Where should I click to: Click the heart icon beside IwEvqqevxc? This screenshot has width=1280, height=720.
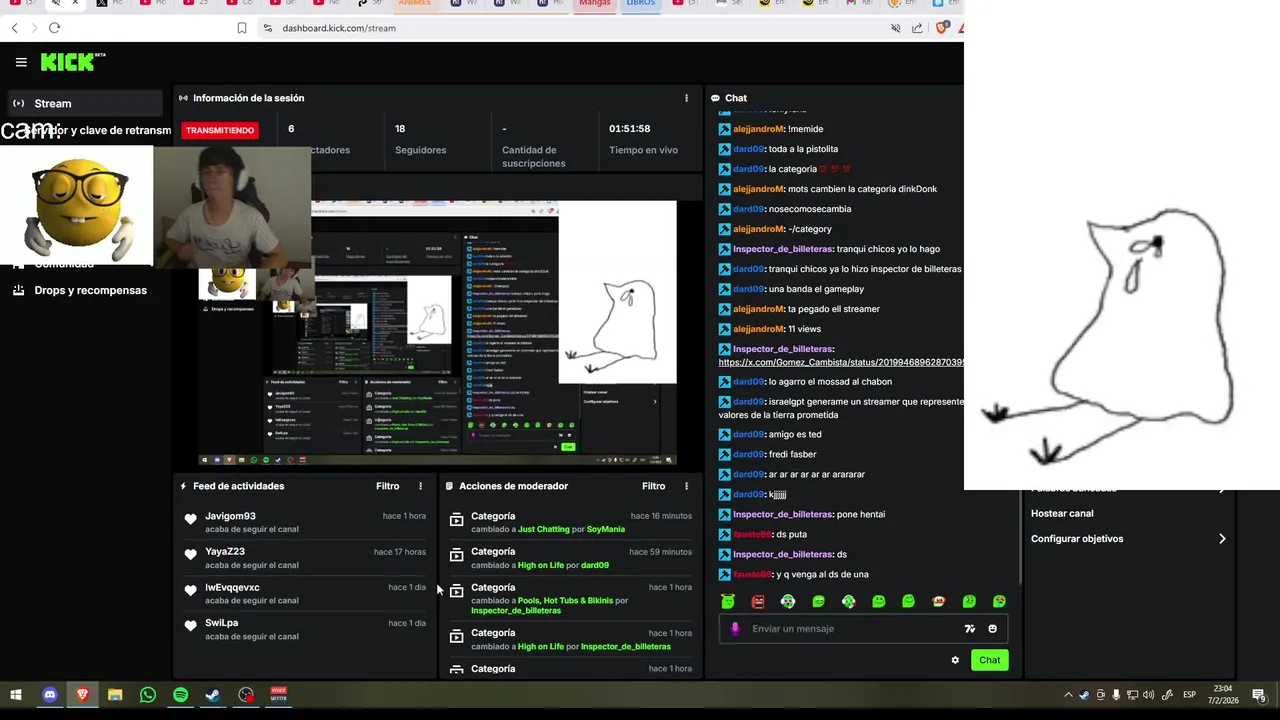coord(191,591)
